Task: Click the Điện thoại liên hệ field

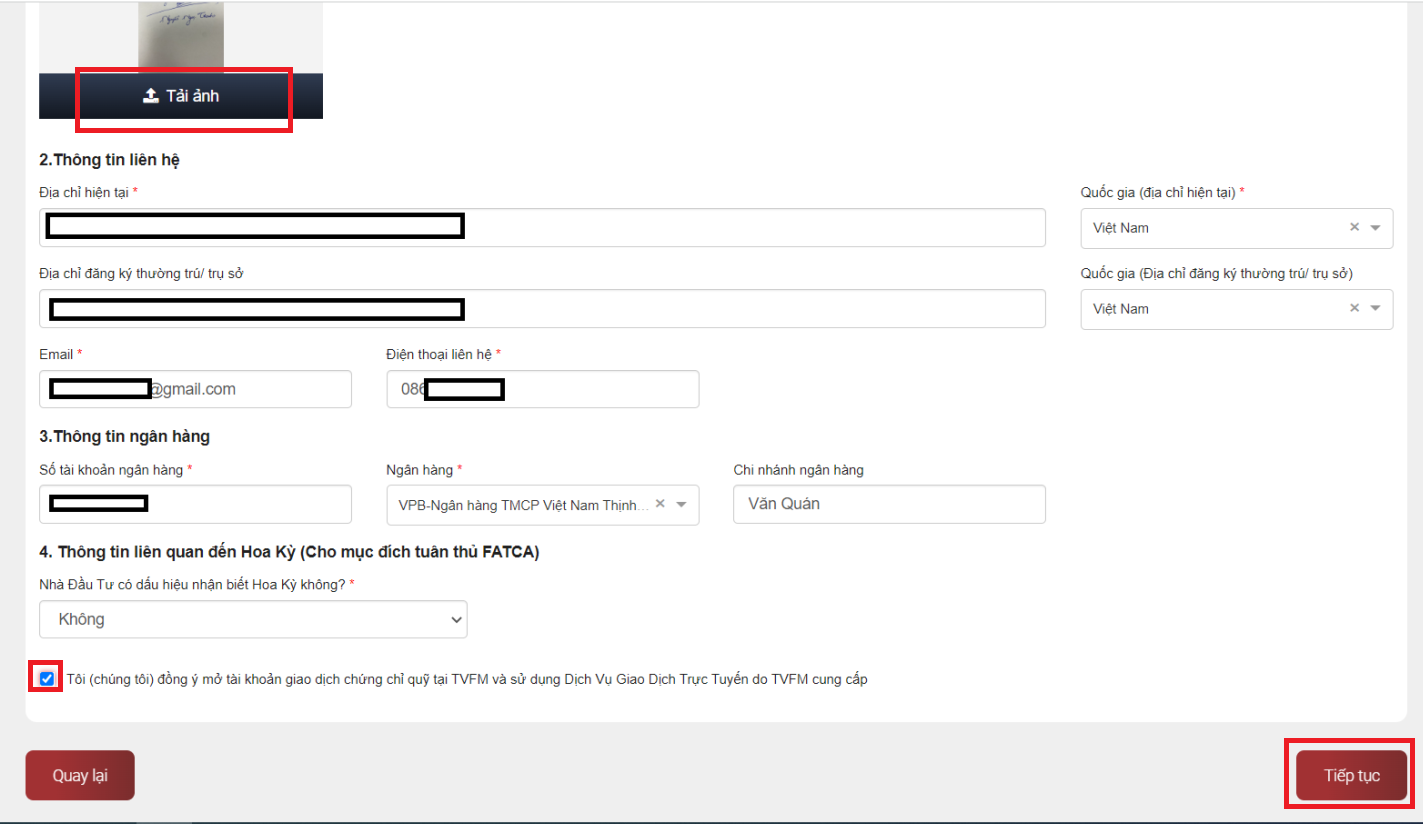Action: tap(600, 389)
